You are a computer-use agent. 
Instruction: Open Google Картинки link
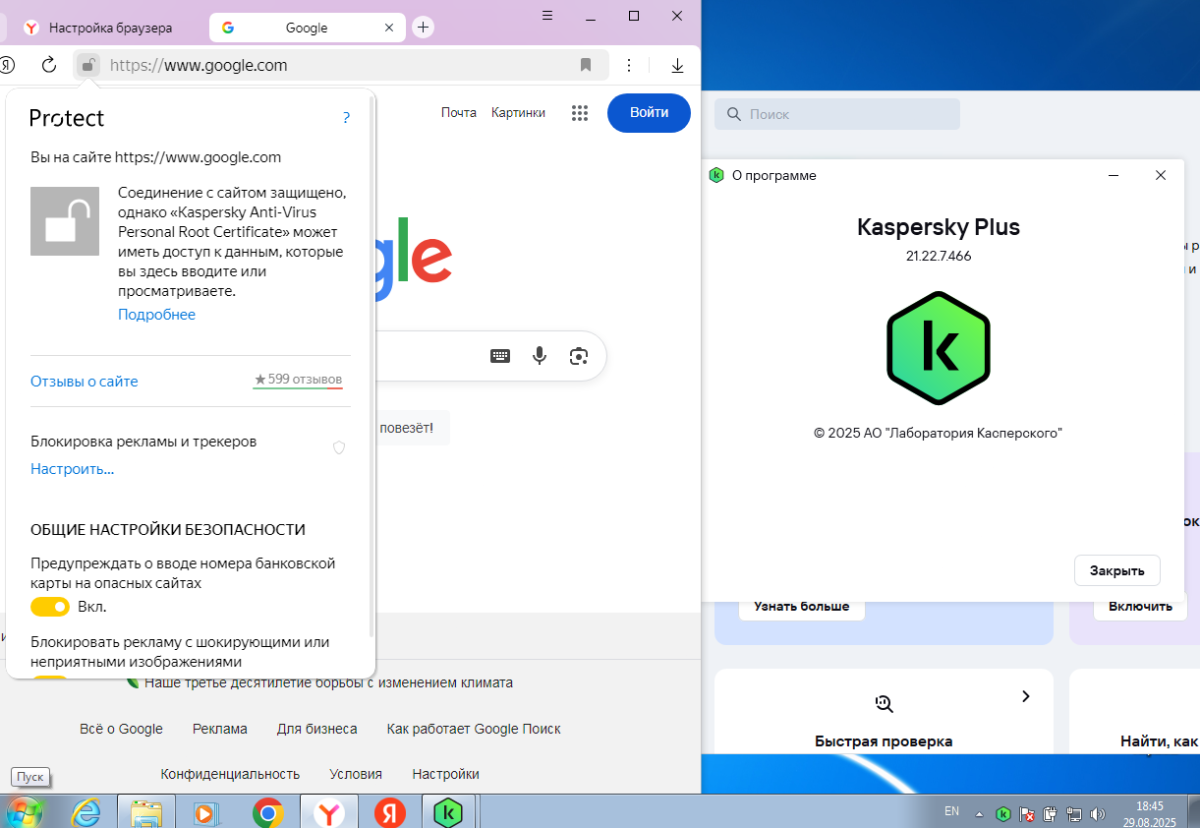pos(518,113)
